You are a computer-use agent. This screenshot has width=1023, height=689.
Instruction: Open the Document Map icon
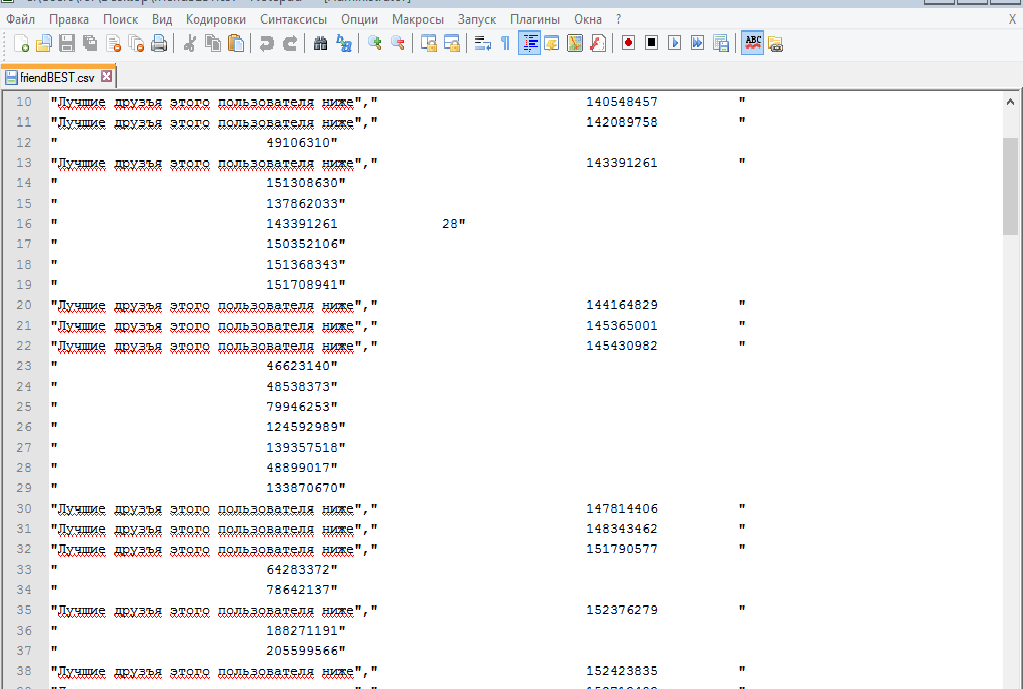pos(575,44)
